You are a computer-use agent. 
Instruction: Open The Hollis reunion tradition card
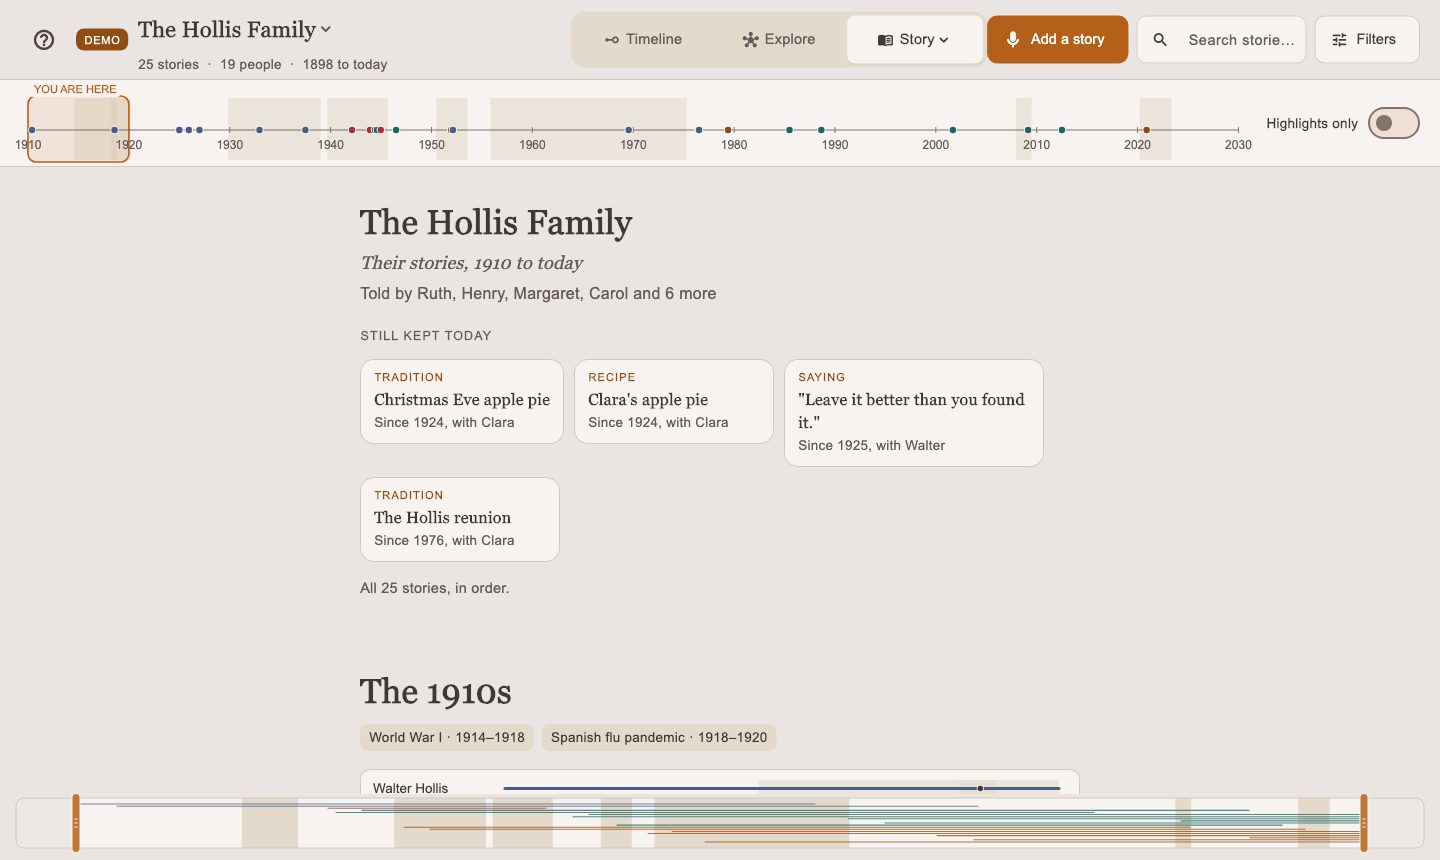(460, 519)
